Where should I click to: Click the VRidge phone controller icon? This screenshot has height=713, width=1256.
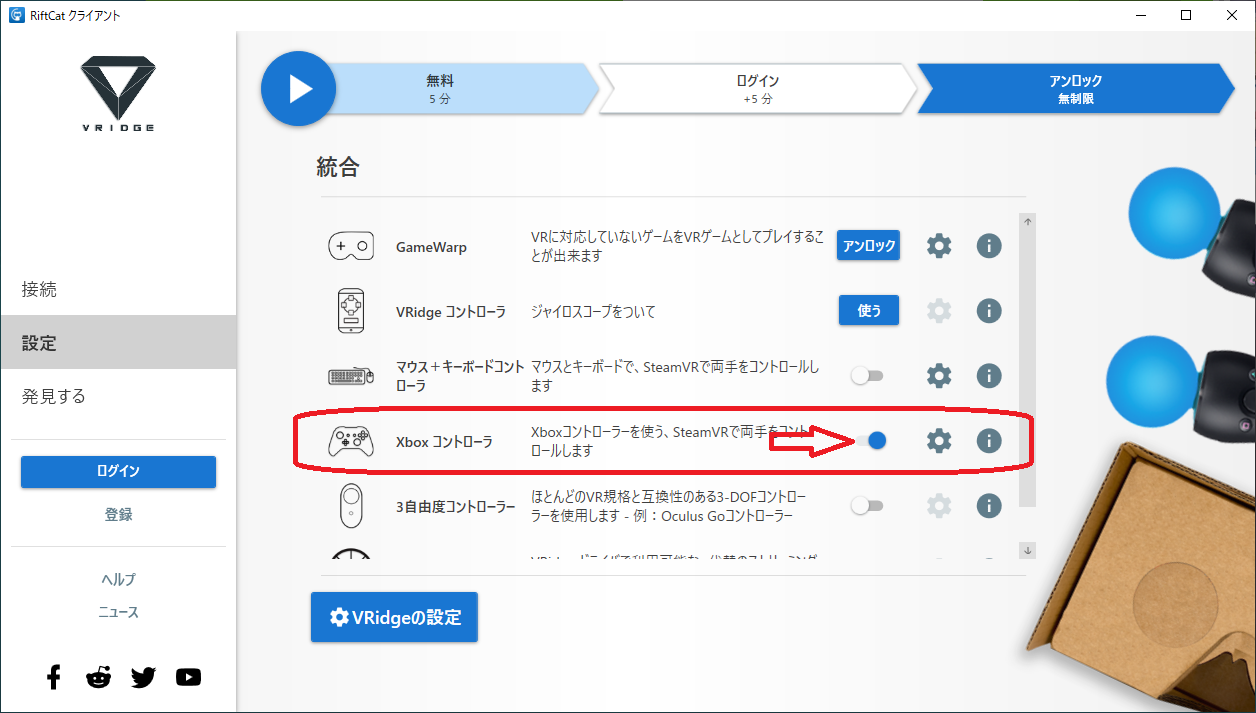351,311
